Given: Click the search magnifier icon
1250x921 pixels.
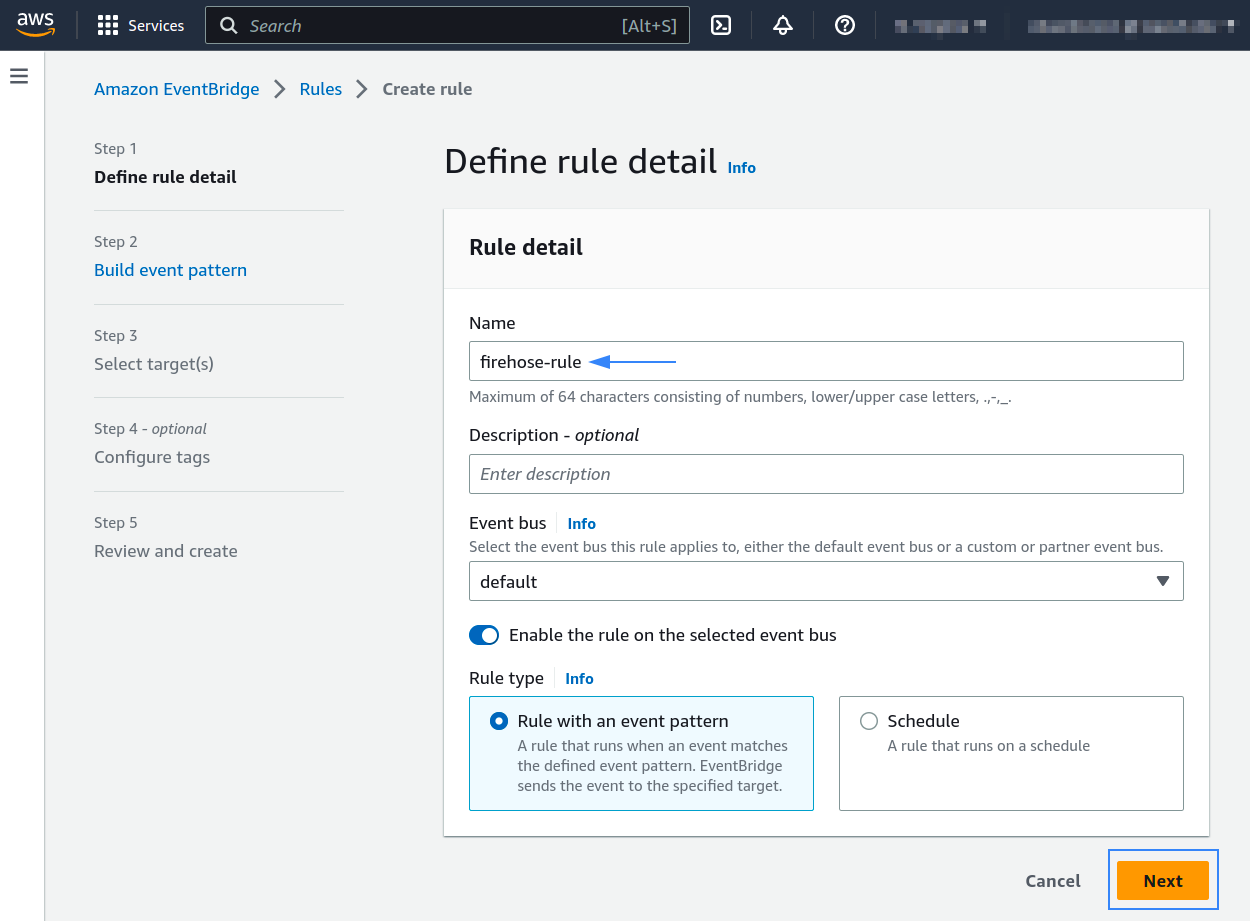Looking at the screenshot, I should [x=229, y=26].
